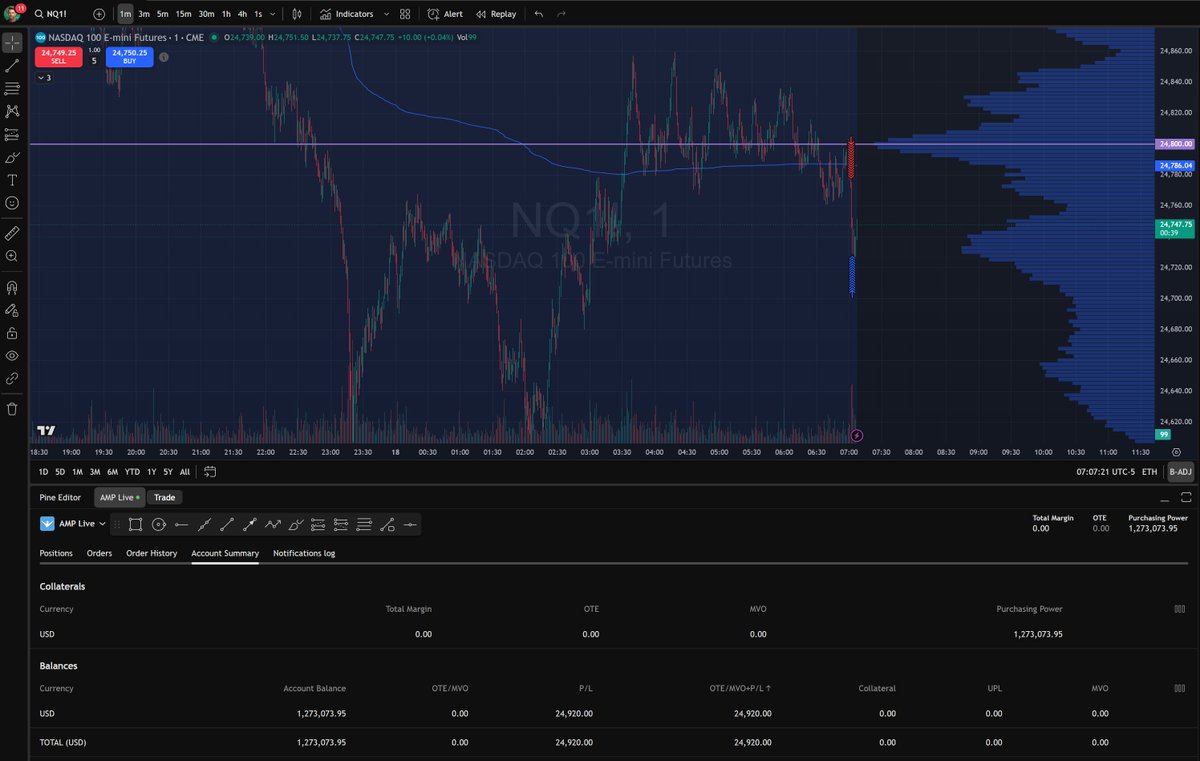Viewport: 1200px width, 761px height.
Task: Select the Account Summary tab
Action: pos(225,553)
